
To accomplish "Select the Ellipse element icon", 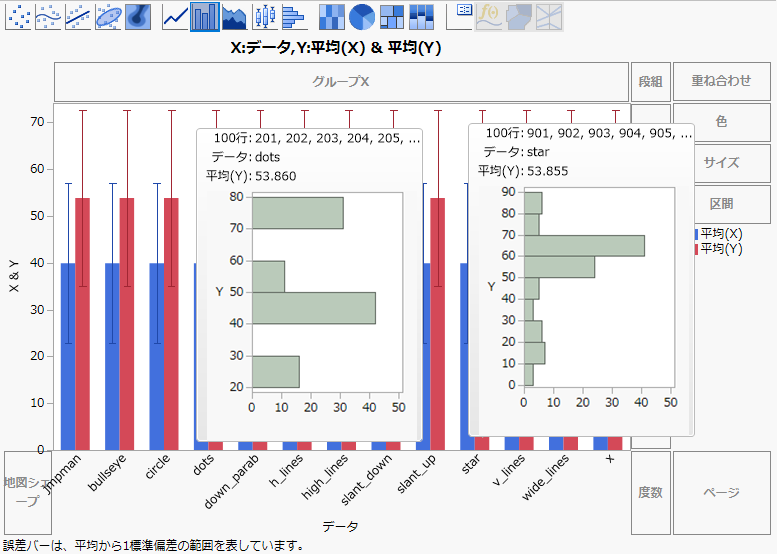I will (x=108, y=16).
